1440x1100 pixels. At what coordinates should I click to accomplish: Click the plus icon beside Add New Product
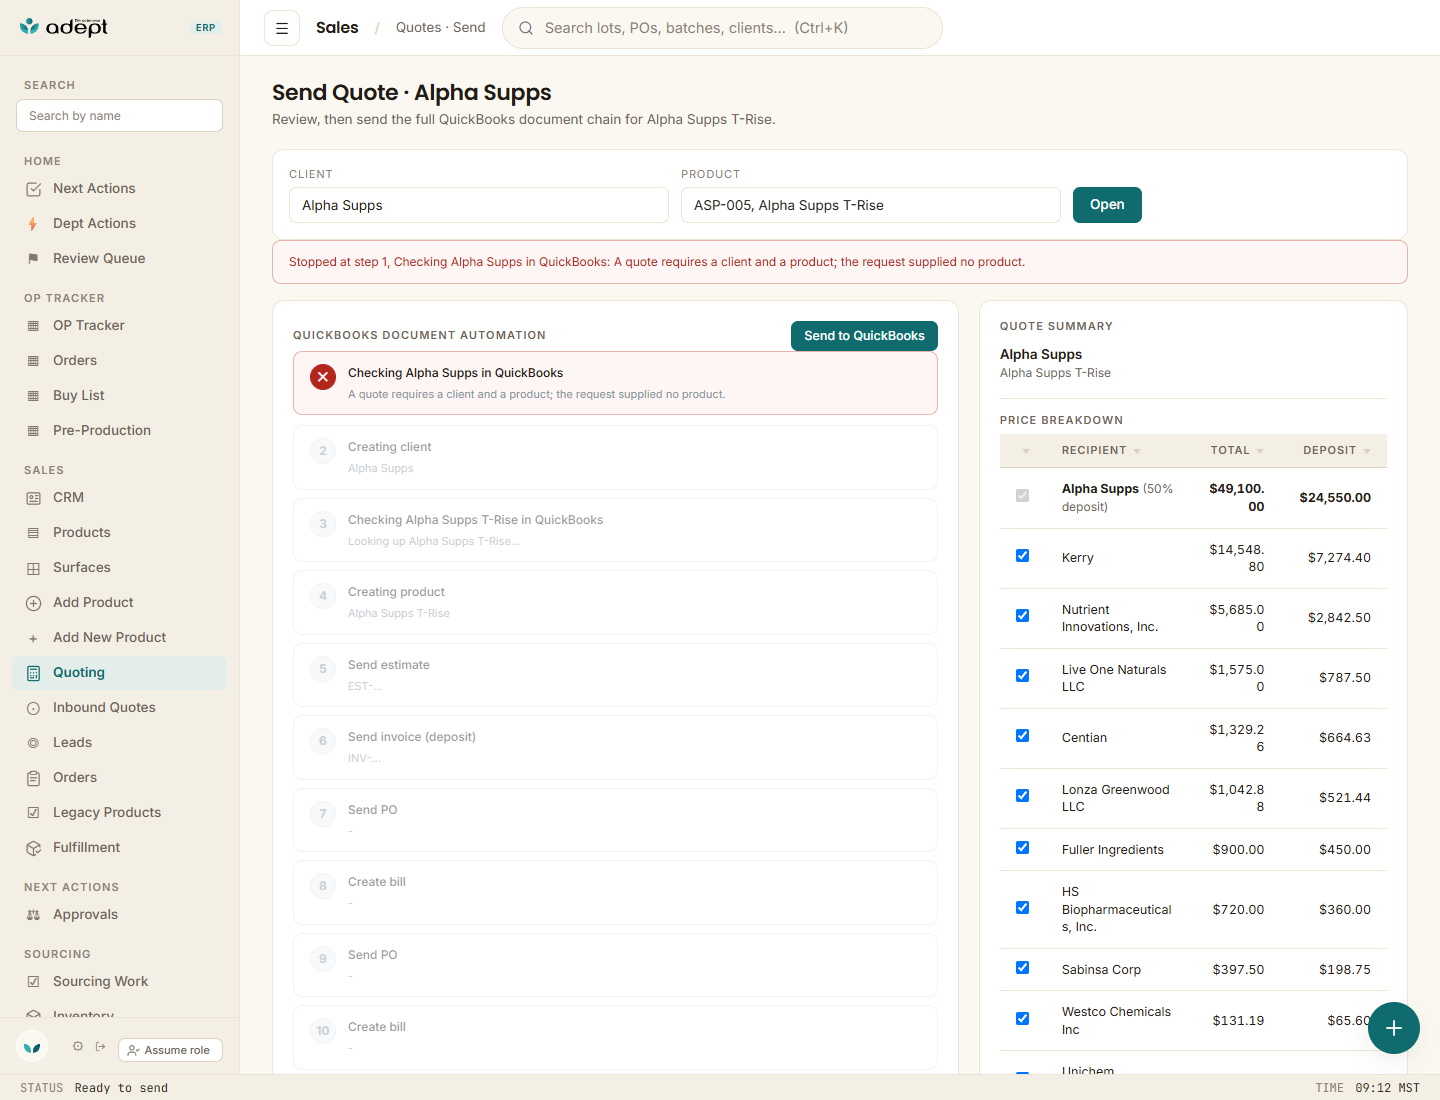[33, 638]
